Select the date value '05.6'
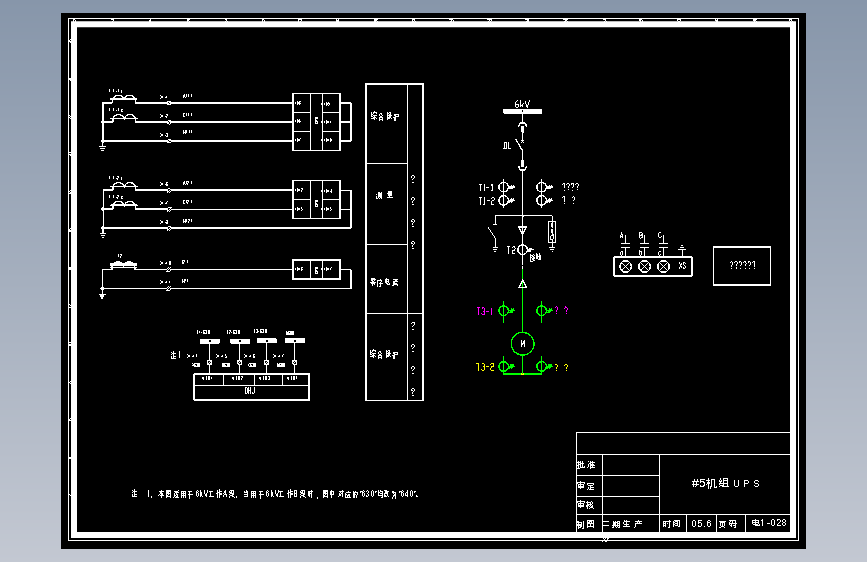The image size is (867, 562). coord(701,523)
